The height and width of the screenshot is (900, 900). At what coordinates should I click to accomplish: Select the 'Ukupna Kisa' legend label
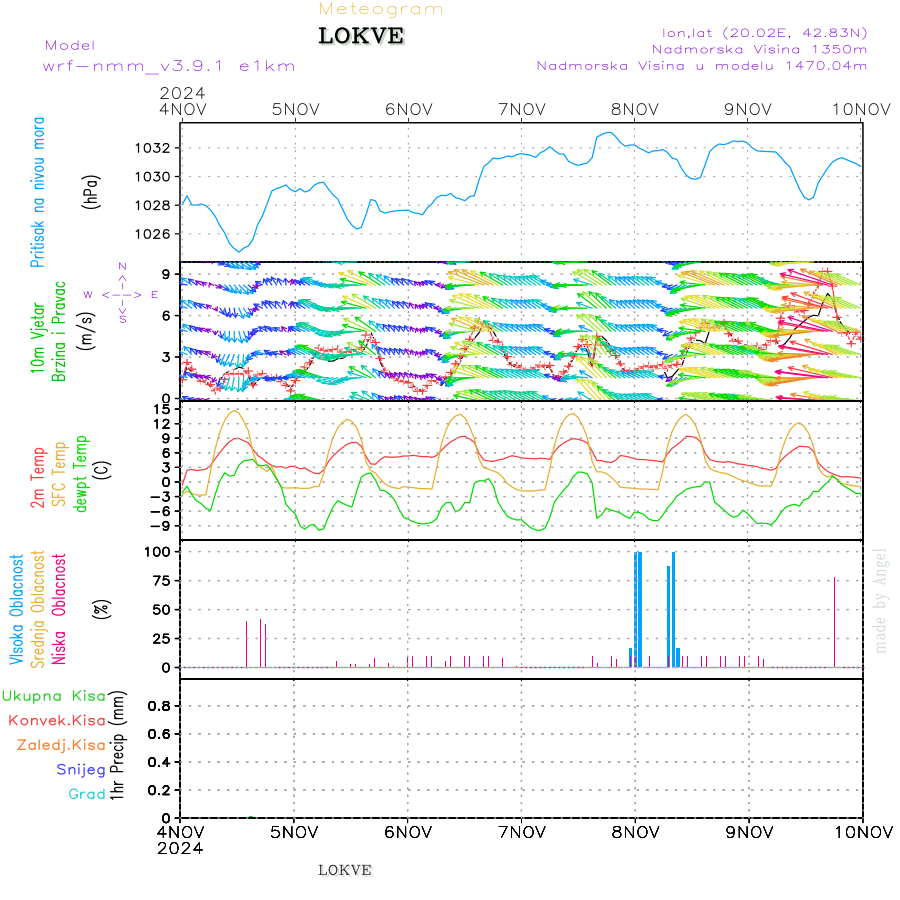(x=54, y=696)
